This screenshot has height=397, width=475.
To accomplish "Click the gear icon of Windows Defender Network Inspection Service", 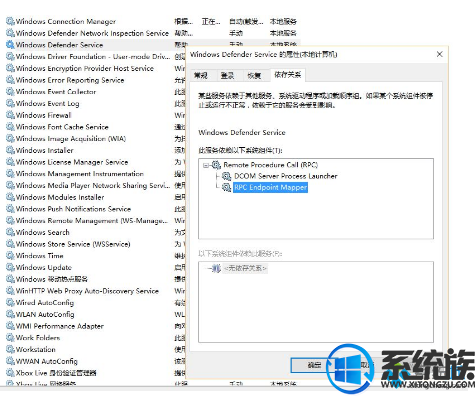I will 10,33.
